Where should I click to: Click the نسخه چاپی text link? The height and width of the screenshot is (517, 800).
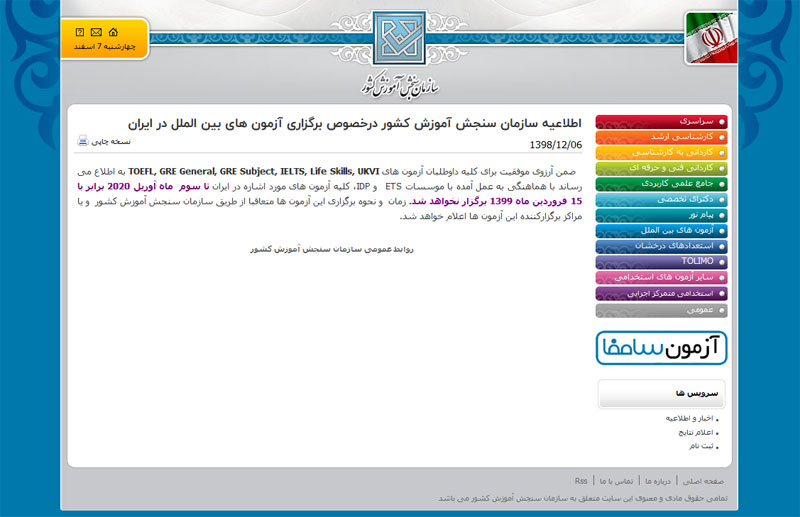tap(111, 141)
